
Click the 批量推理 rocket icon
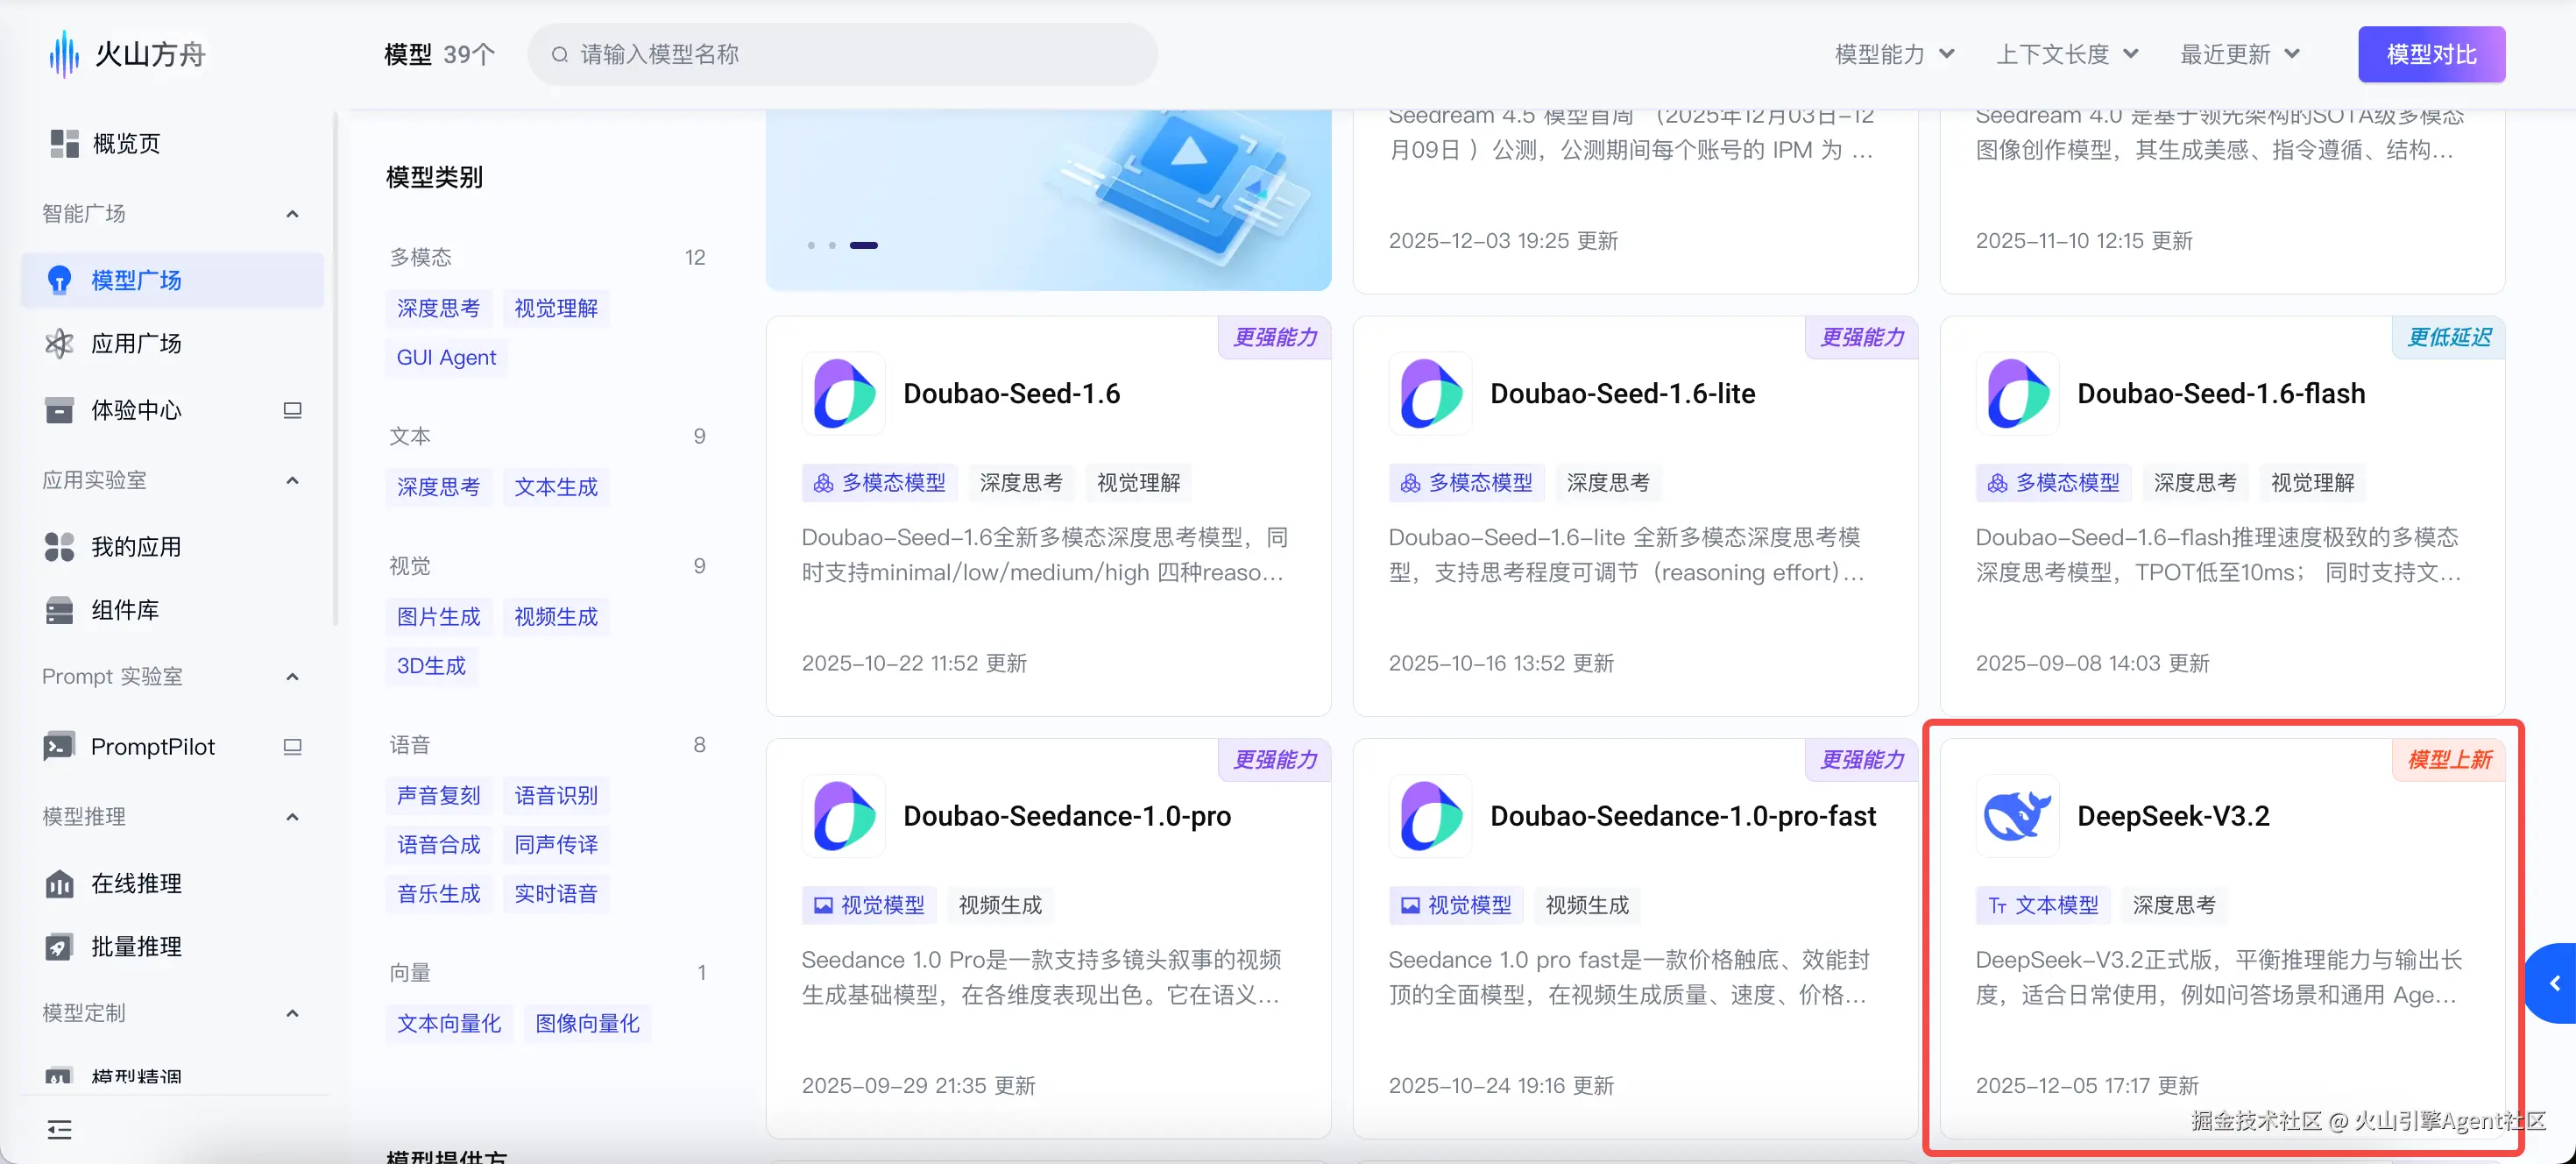pos(59,947)
